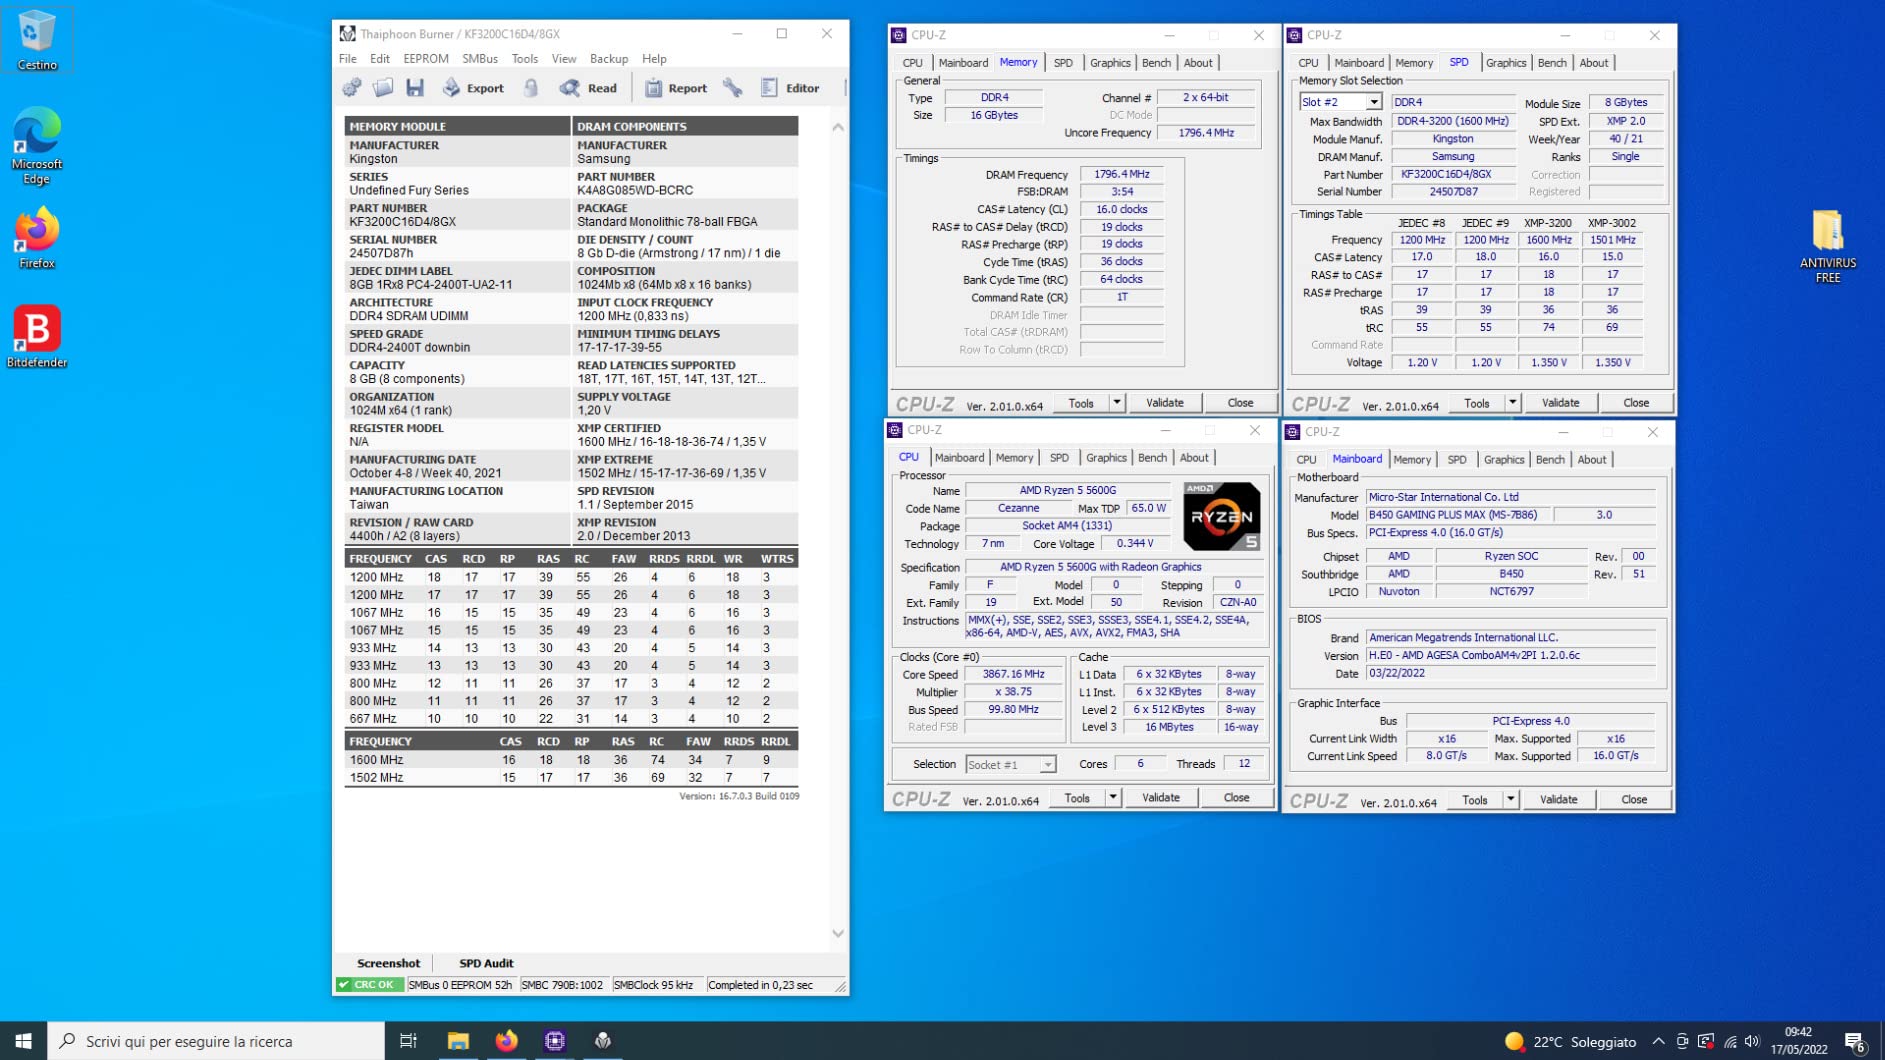This screenshot has height=1060, width=1885.
Task: Click the taskbar search box
Action: pyautogui.click(x=216, y=1041)
